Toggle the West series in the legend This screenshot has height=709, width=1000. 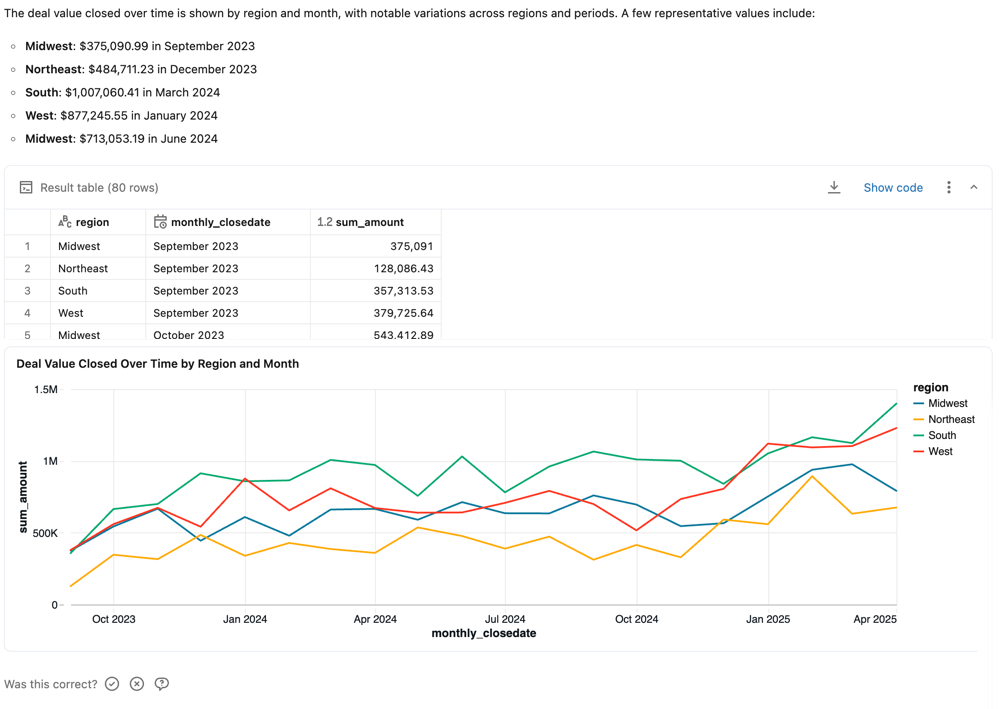coord(937,451)
